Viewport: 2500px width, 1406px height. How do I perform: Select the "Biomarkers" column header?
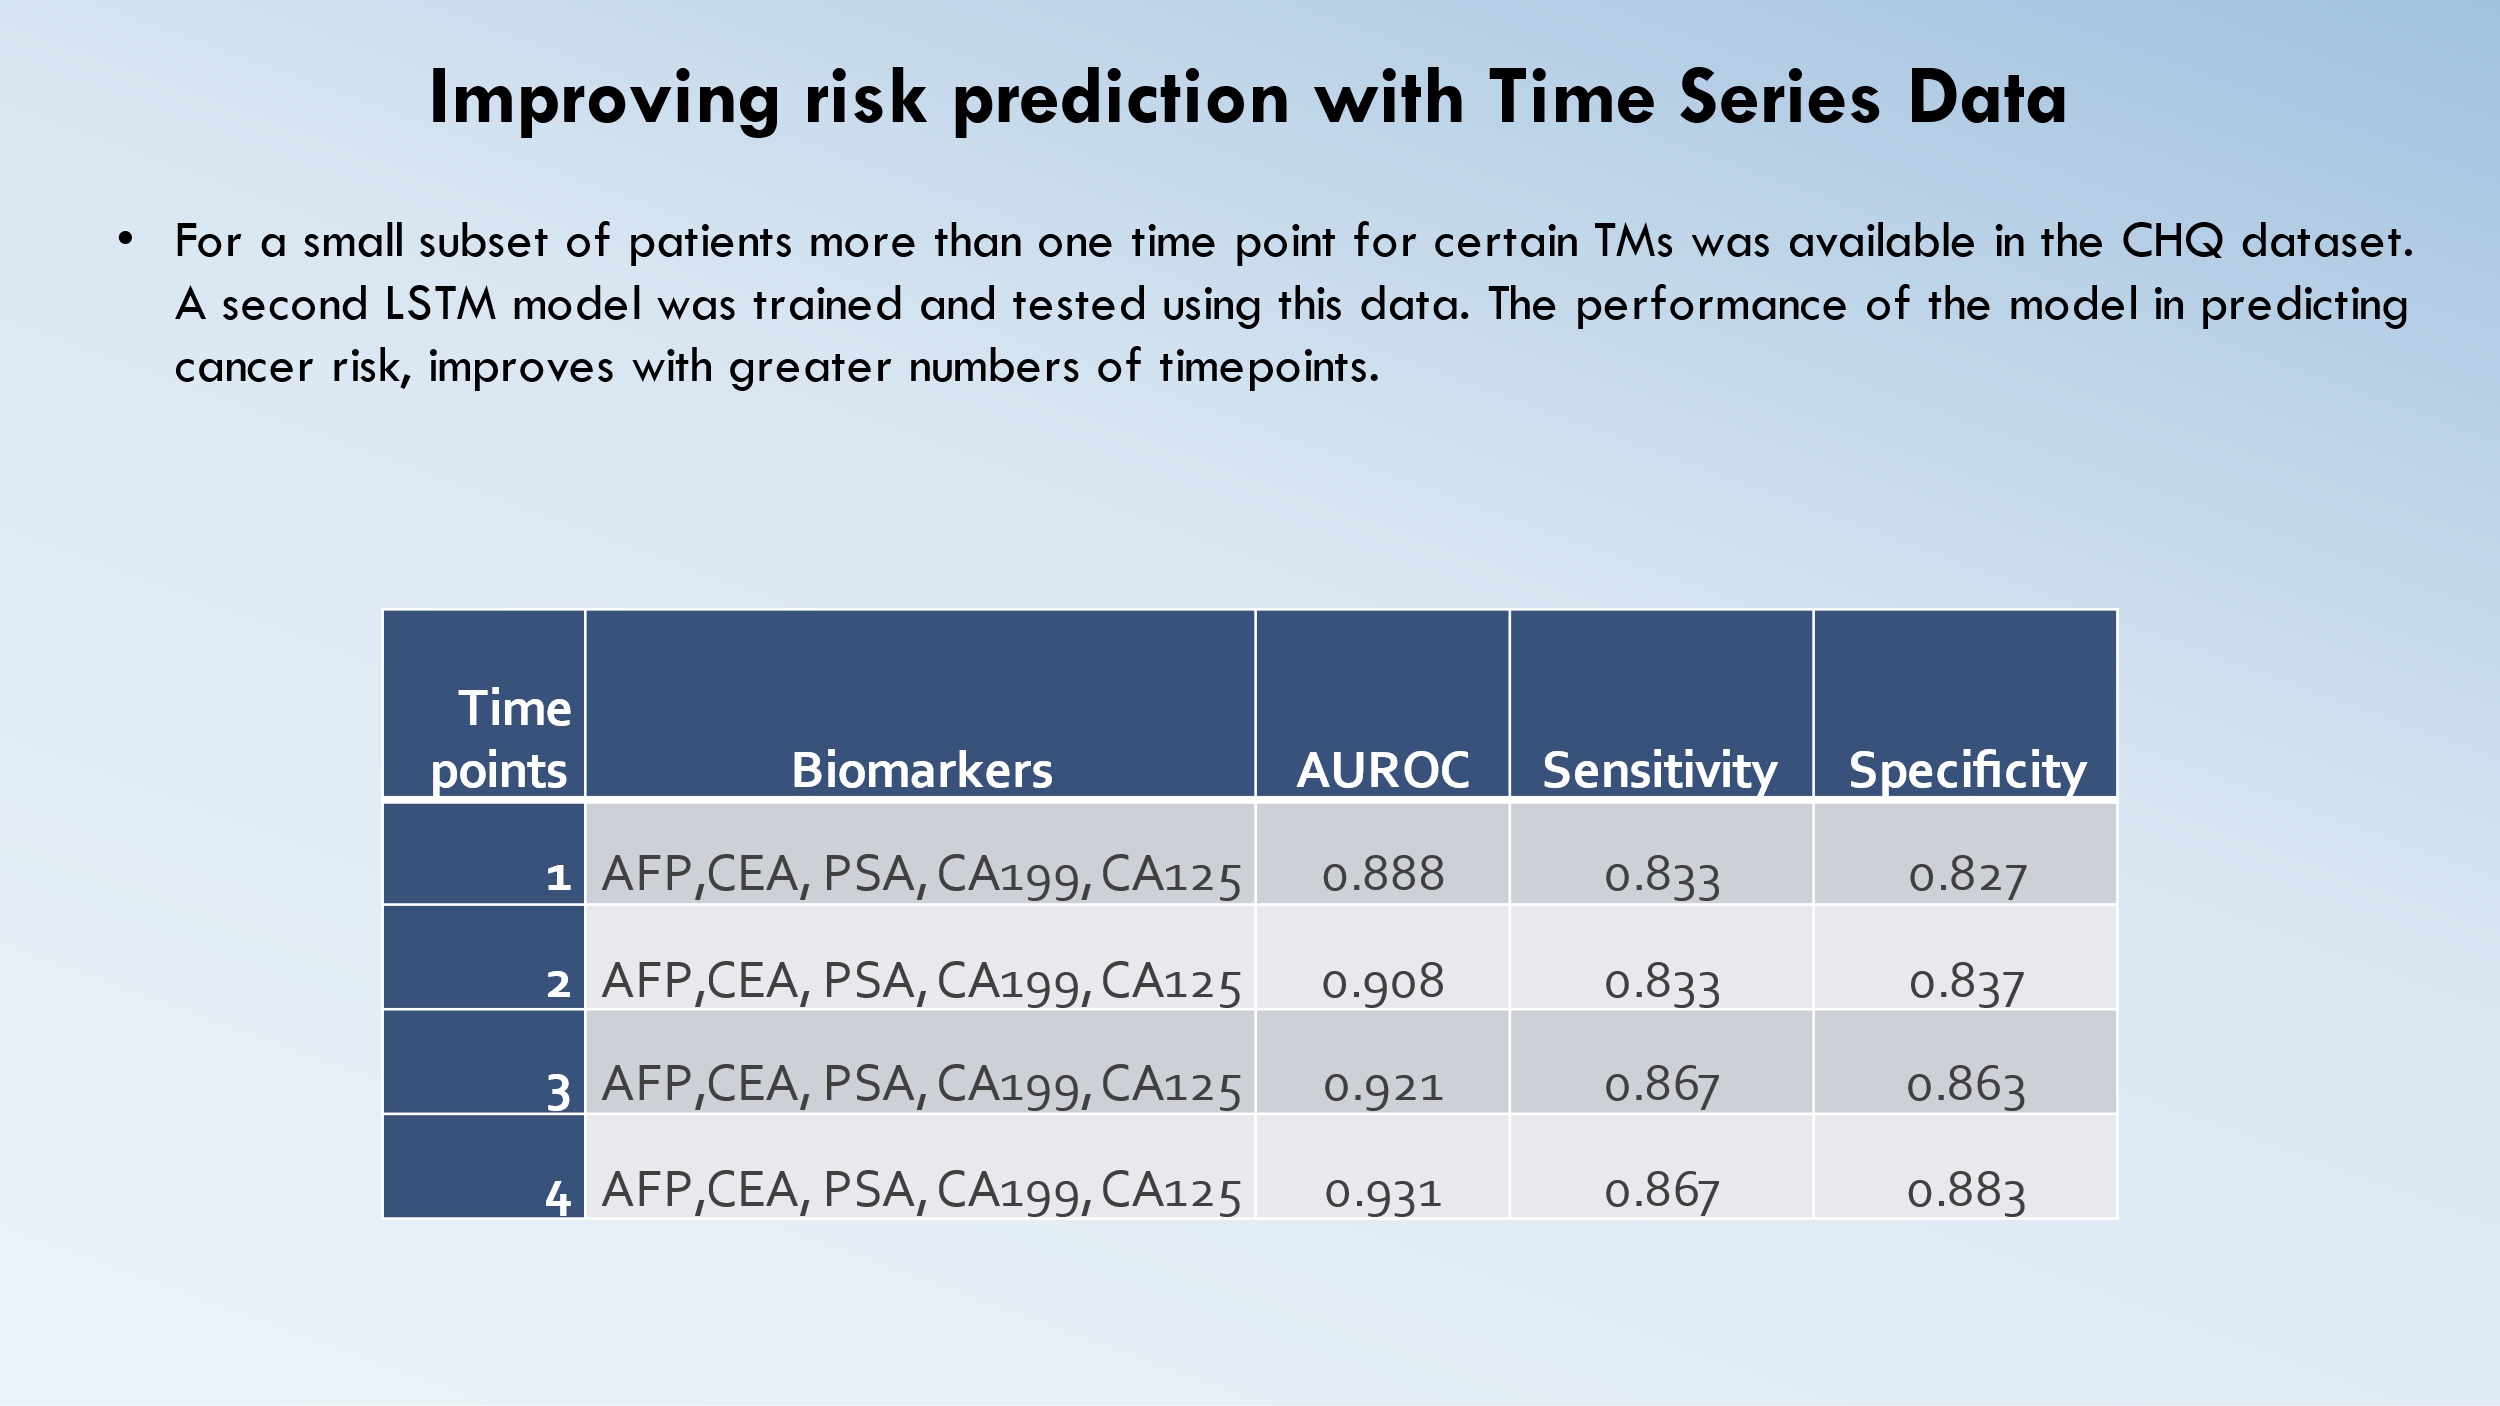pos(921,770)
